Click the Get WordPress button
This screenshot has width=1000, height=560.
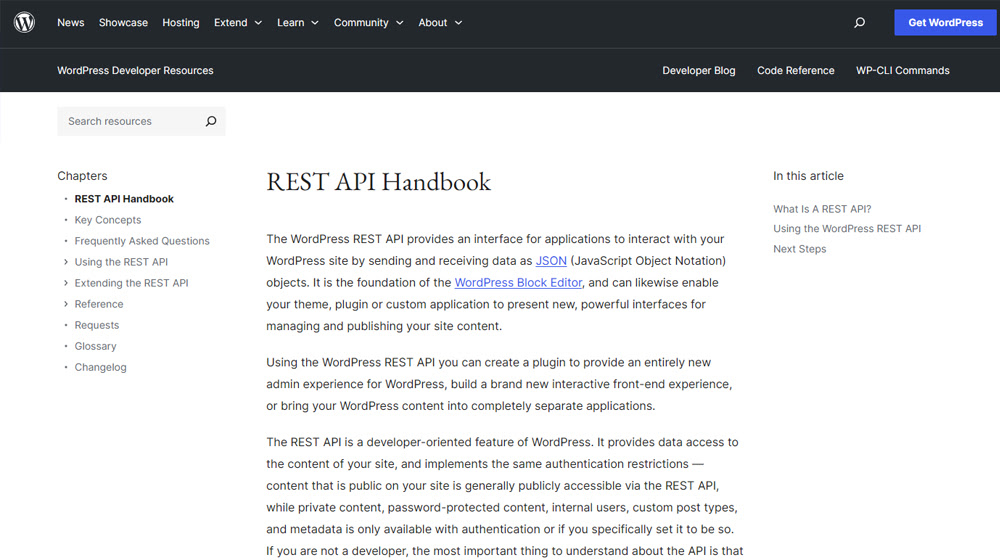tap(945, 22)
